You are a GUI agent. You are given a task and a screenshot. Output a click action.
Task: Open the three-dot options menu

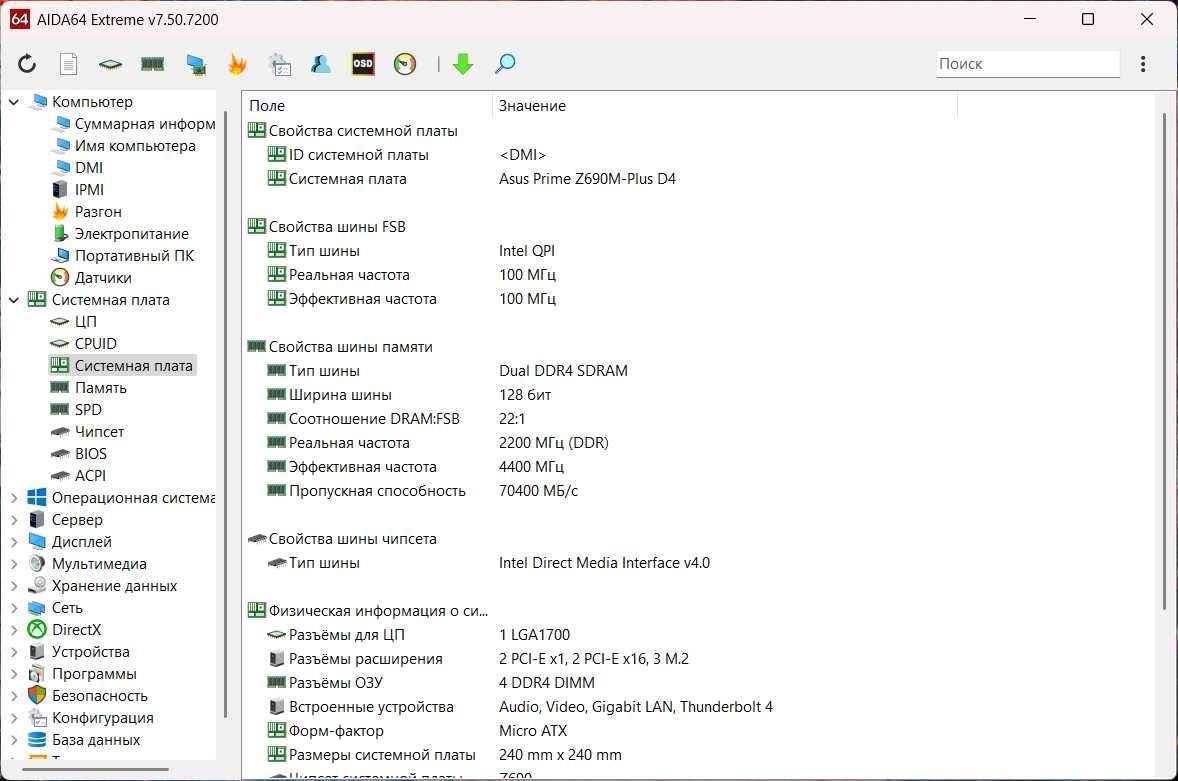click(1143, 64)
